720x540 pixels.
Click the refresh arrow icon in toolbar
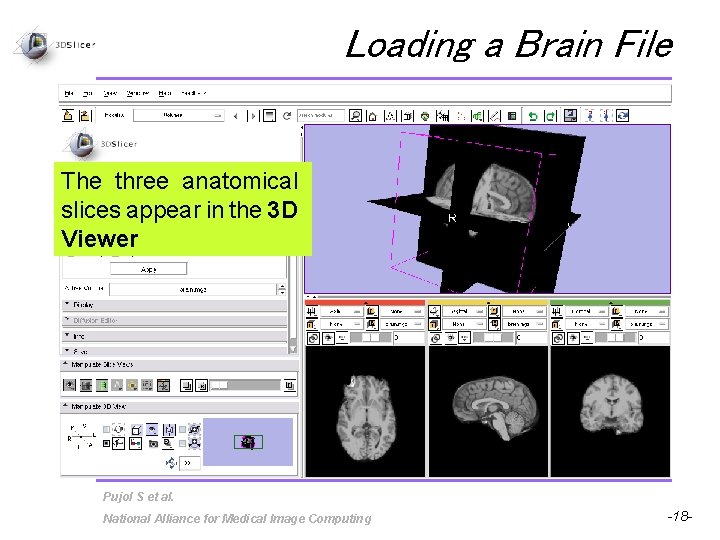click(x=287, y=116)
